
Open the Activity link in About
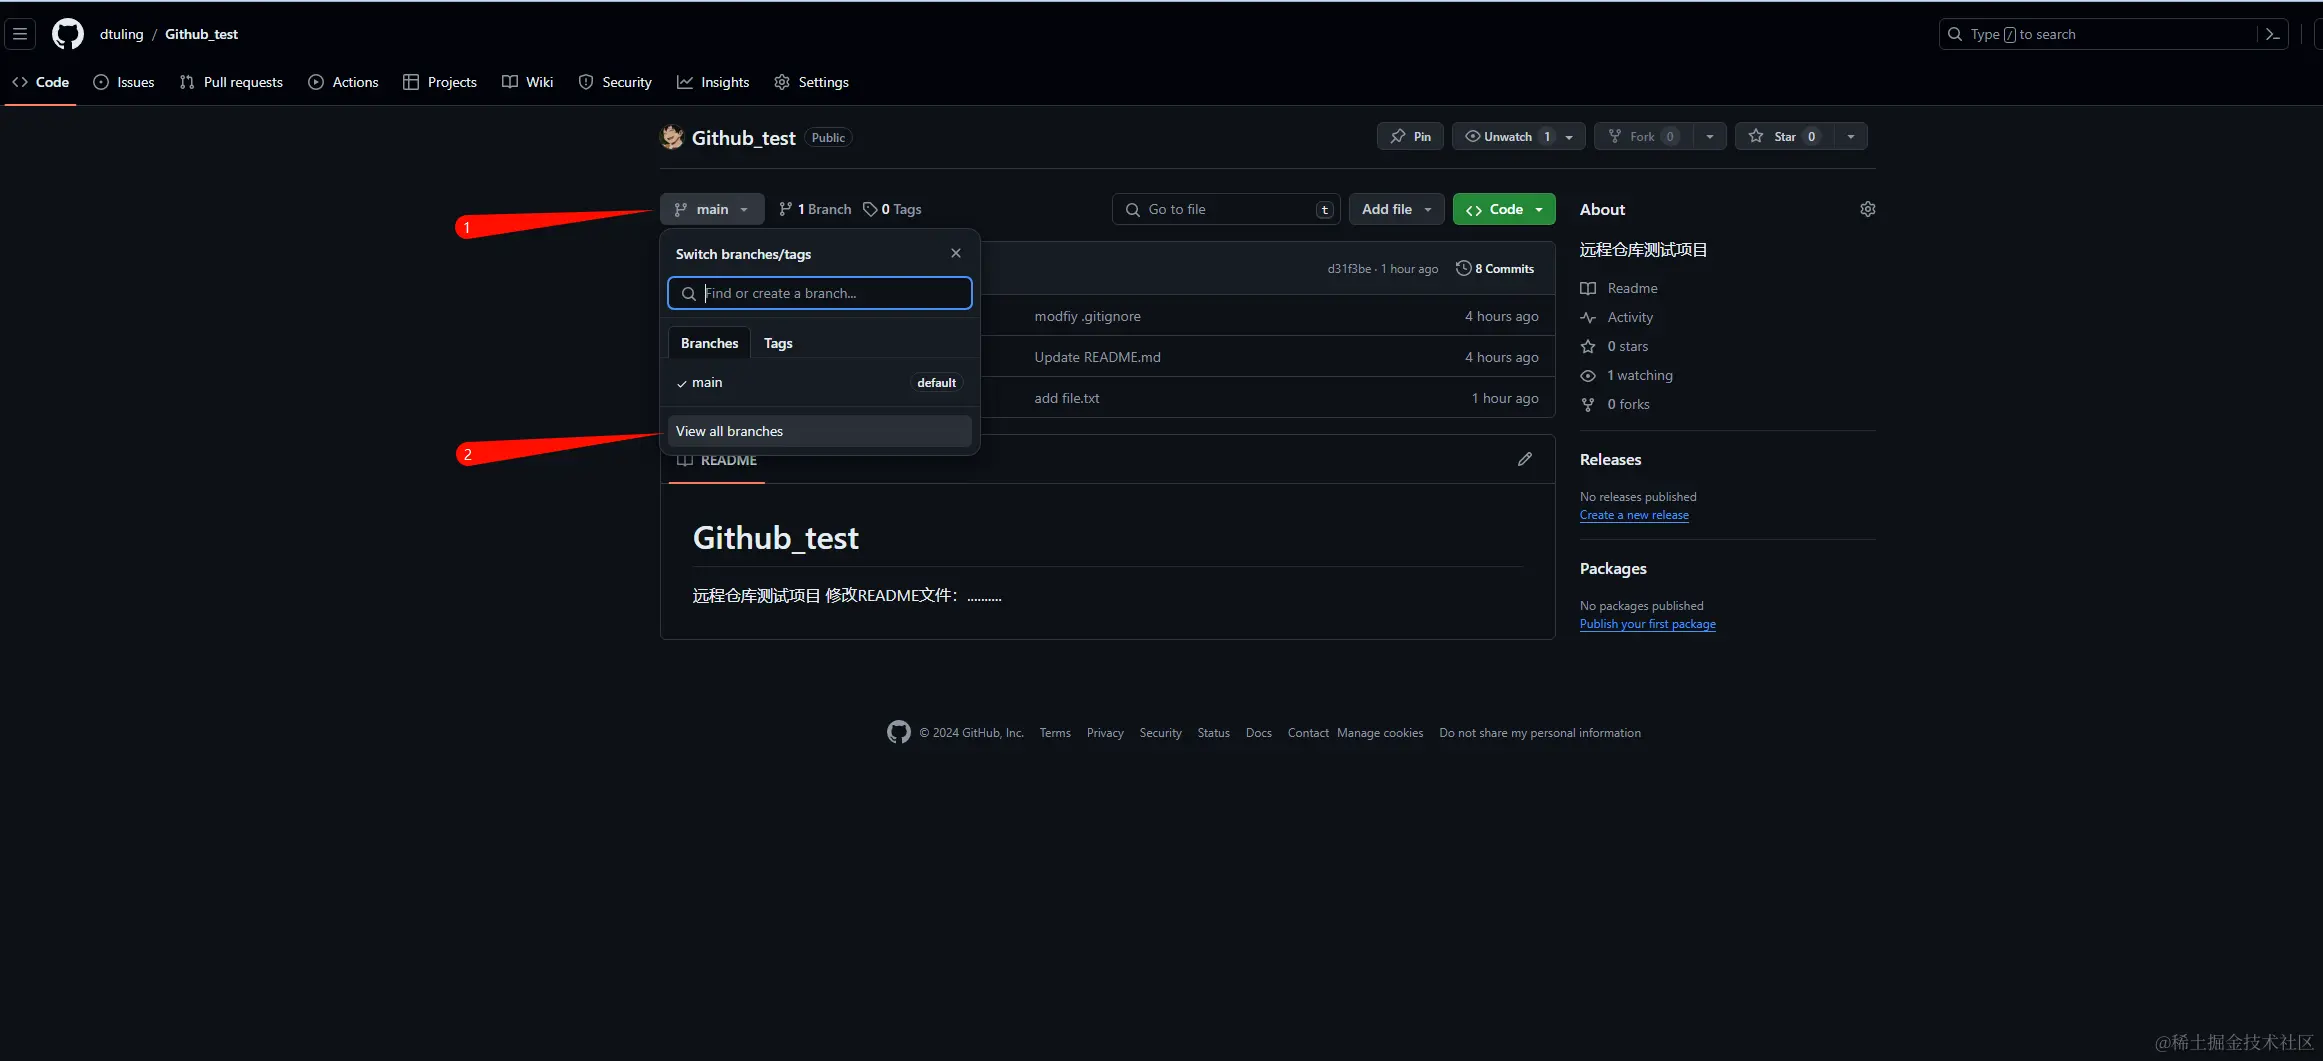point(1617,317)
